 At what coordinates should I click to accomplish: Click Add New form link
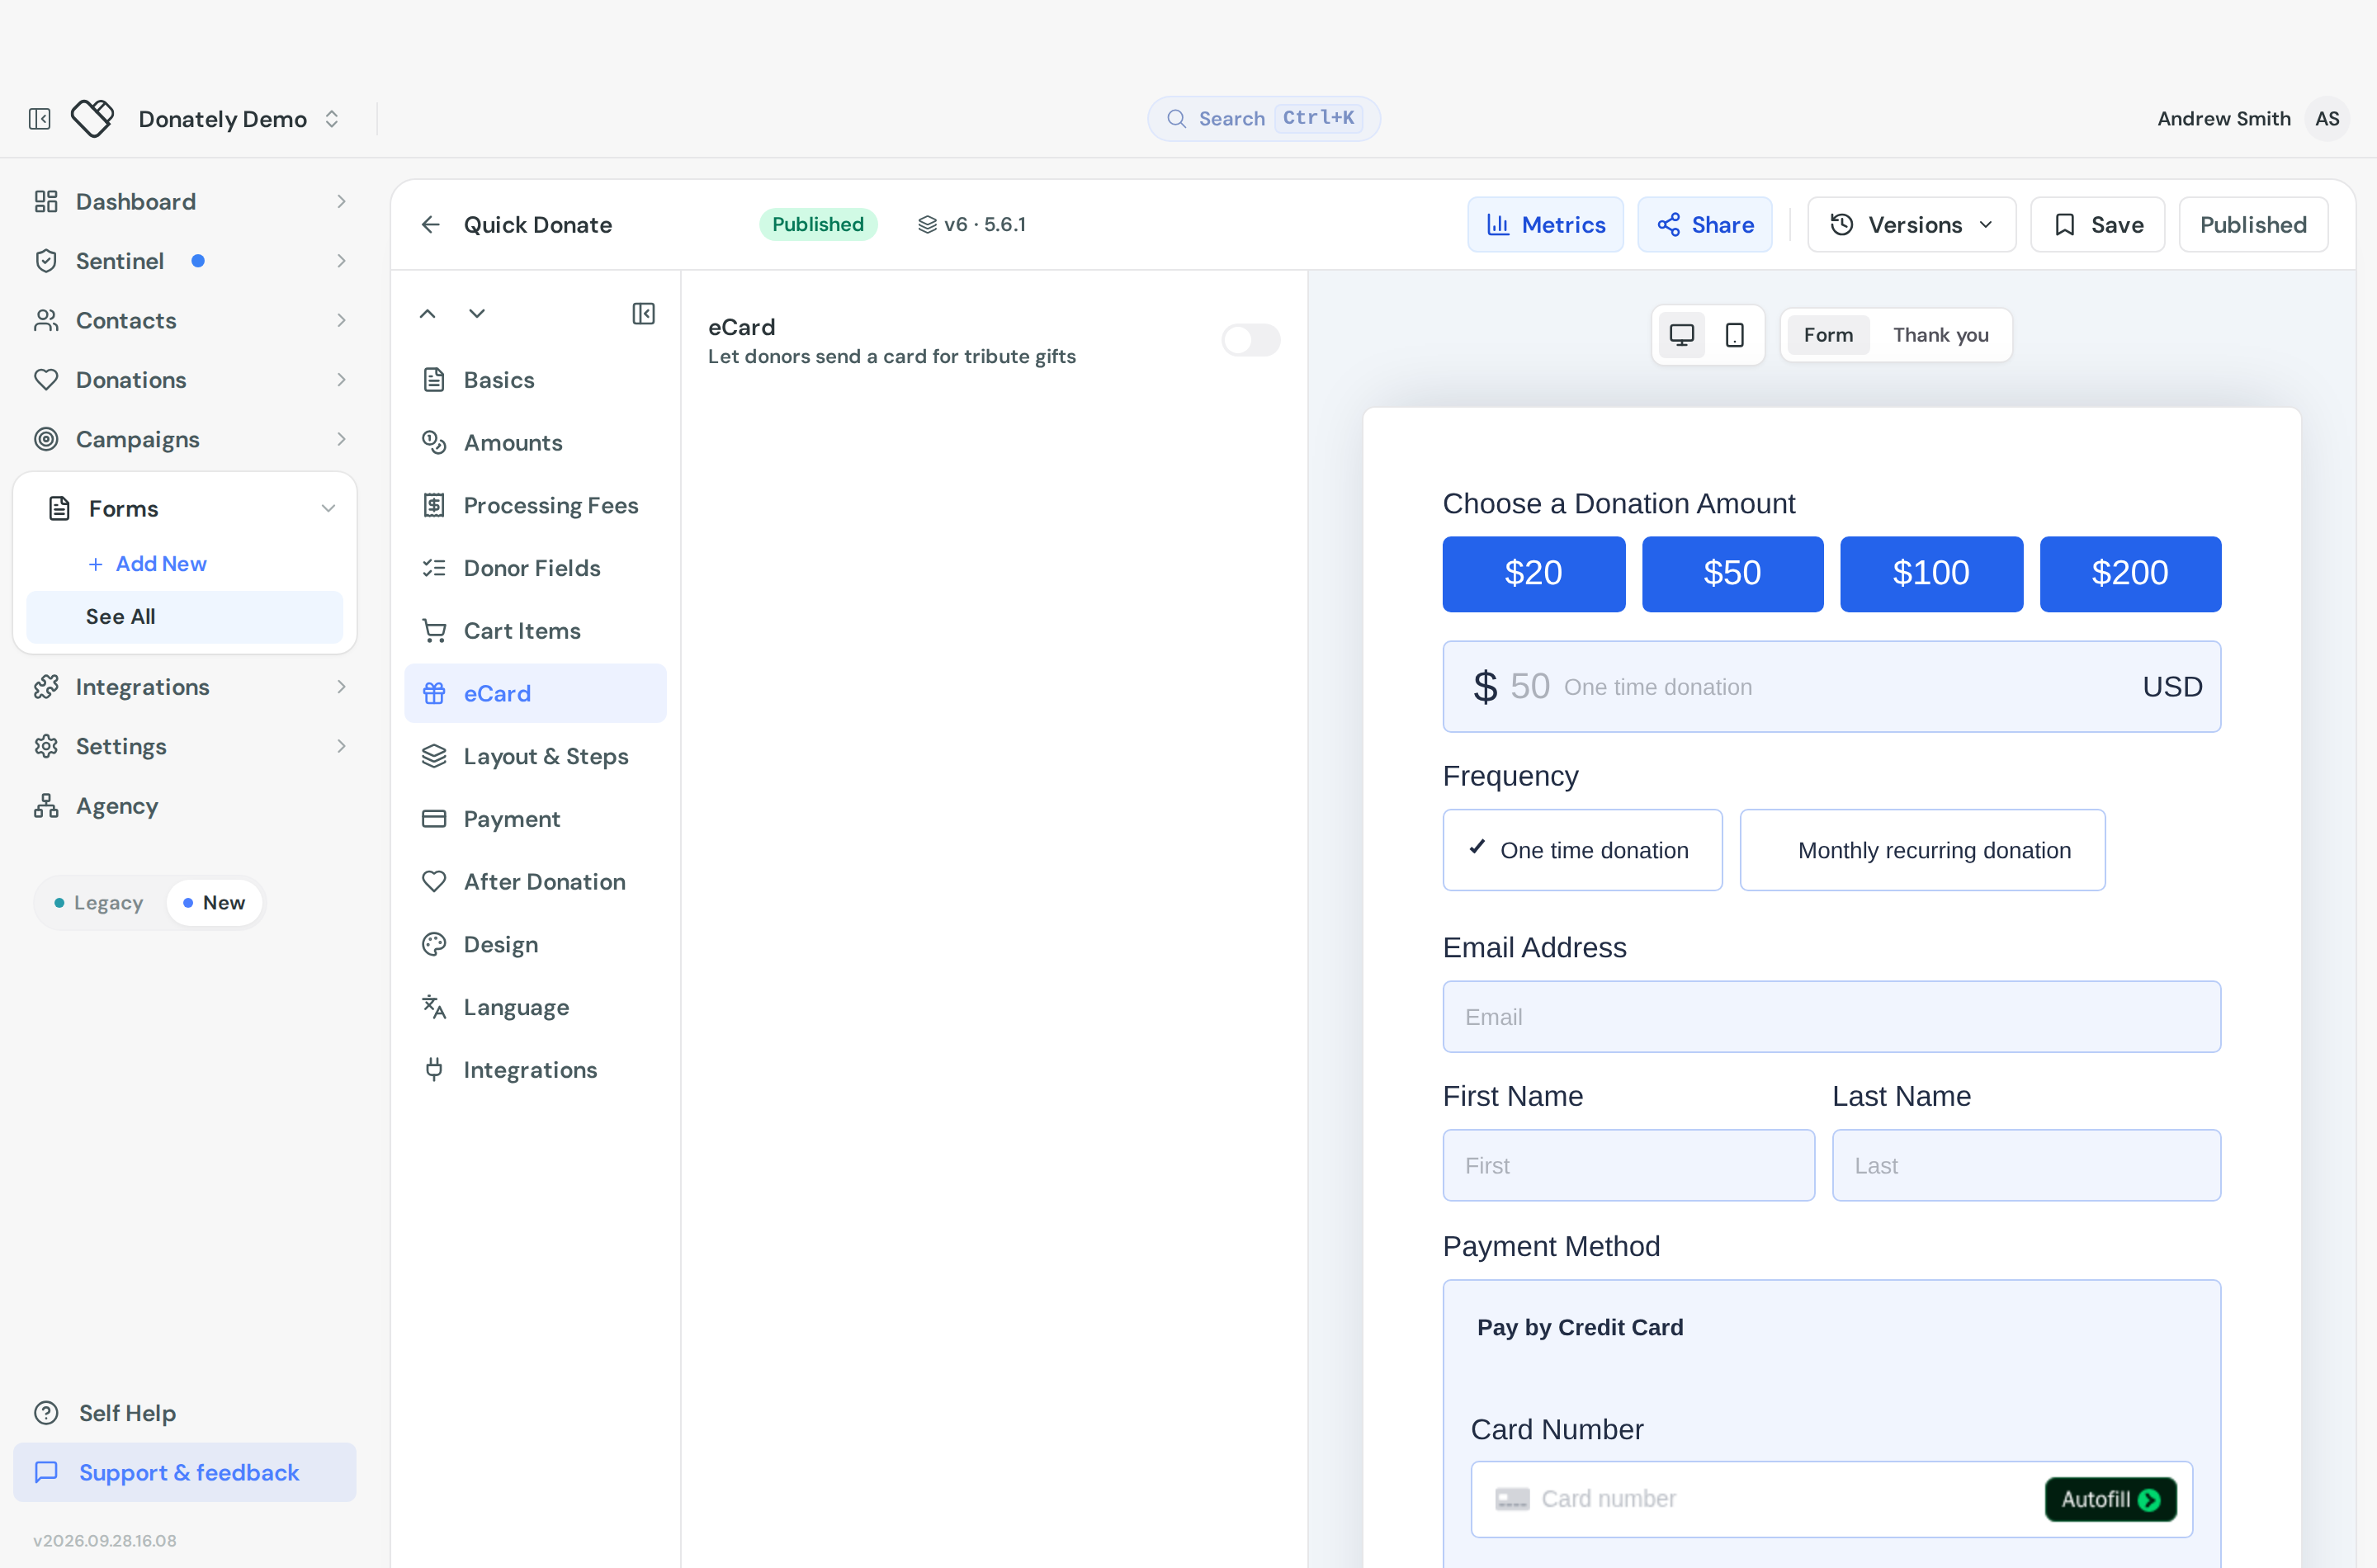(x=147, y=564)
